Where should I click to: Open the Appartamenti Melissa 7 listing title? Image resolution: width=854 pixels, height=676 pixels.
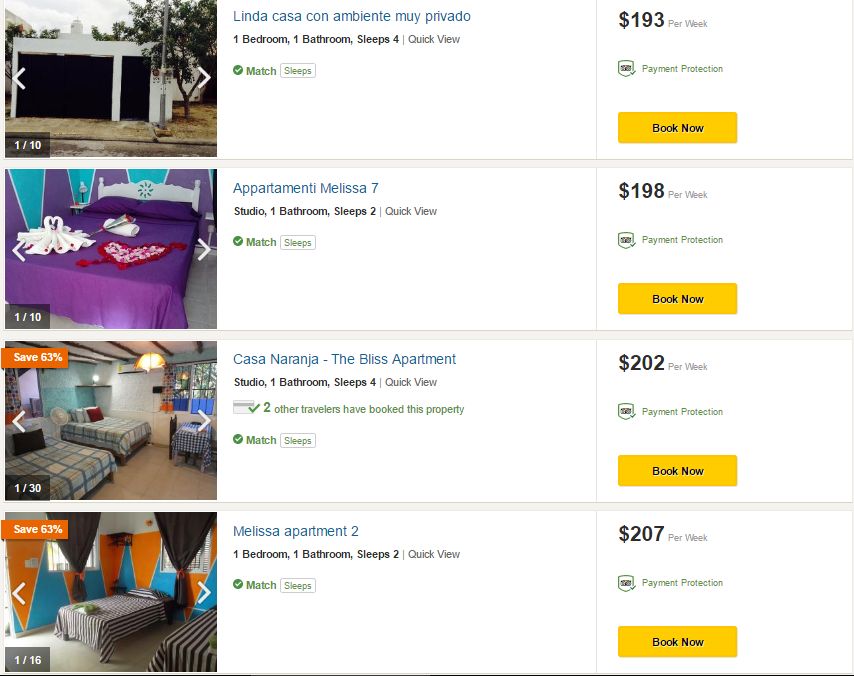[x=305, y=188]
